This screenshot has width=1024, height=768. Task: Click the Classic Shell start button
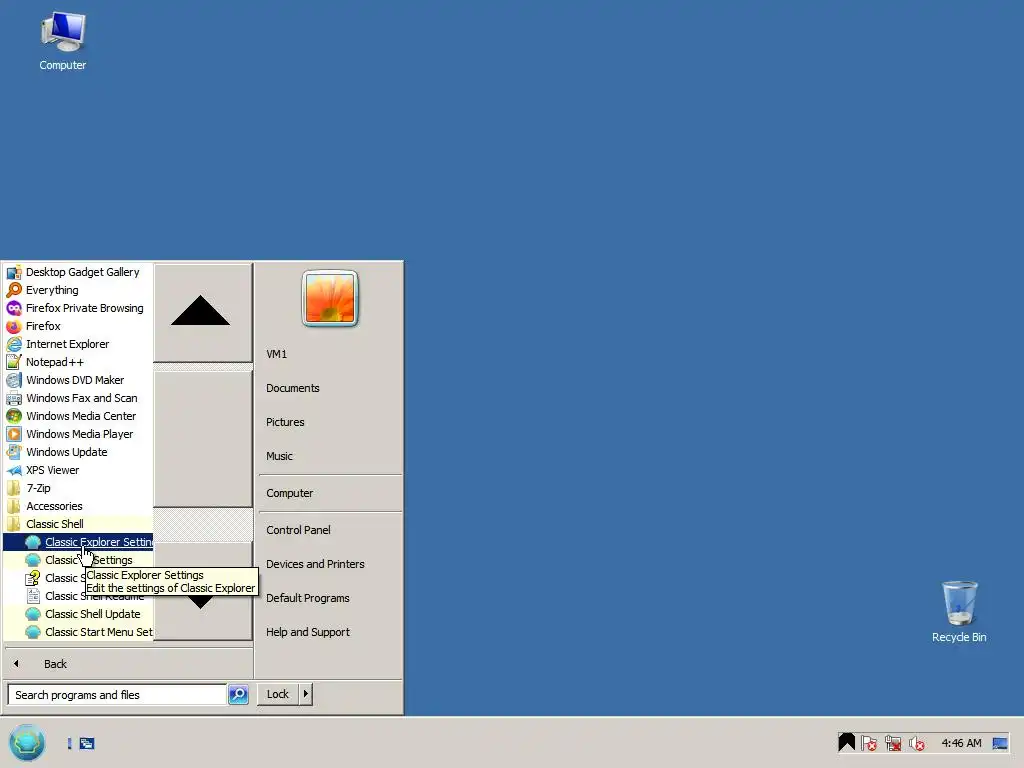coord(27,743)
